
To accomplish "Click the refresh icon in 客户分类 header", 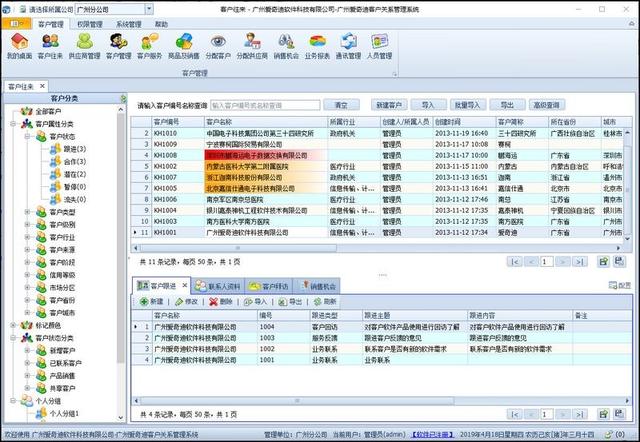I will [123, 98].
